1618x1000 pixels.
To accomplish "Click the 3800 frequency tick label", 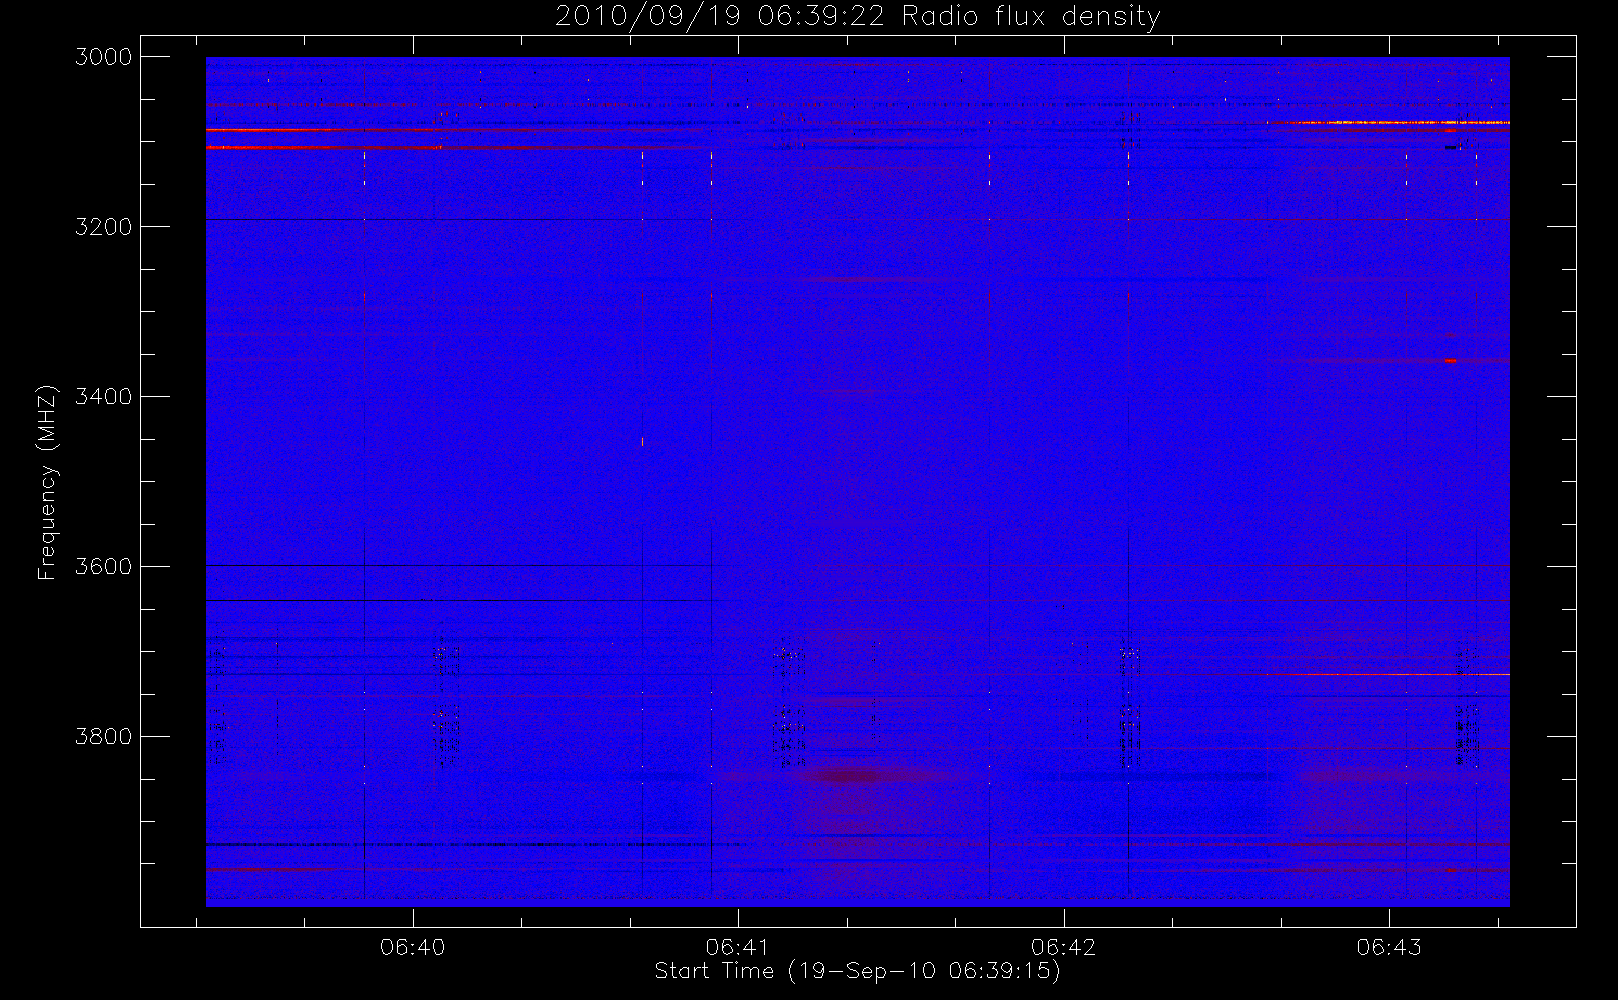I will pos(104,737).
